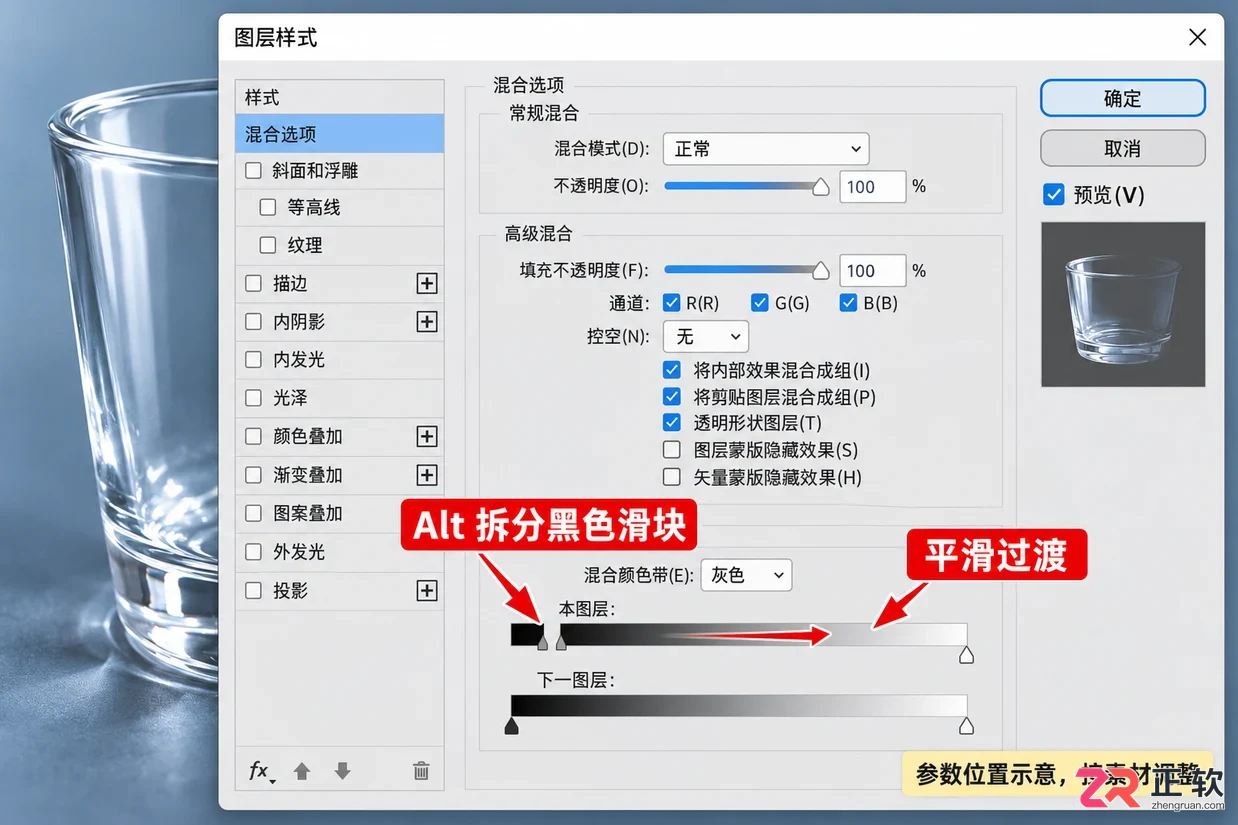
Task: Enable 斜面和浮雕 checkbox
Action: click(253, 171)
